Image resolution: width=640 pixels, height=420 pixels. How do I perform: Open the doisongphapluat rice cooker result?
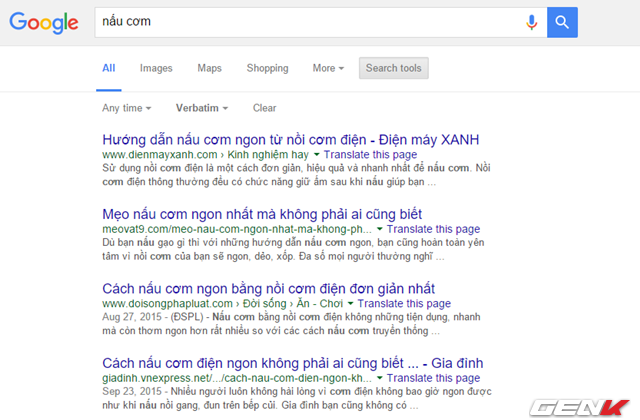pos(269,288)
